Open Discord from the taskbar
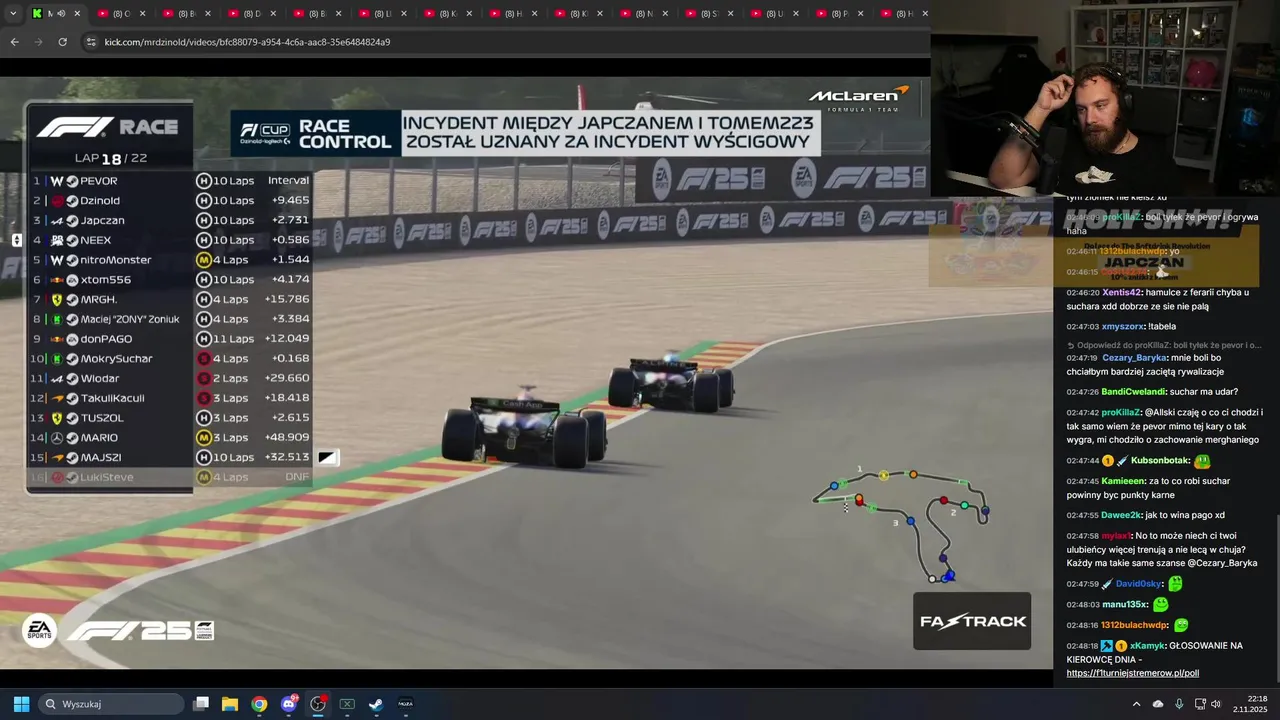Image resolution: width=1280 pixels, height=720 pixels. [289, 704]
